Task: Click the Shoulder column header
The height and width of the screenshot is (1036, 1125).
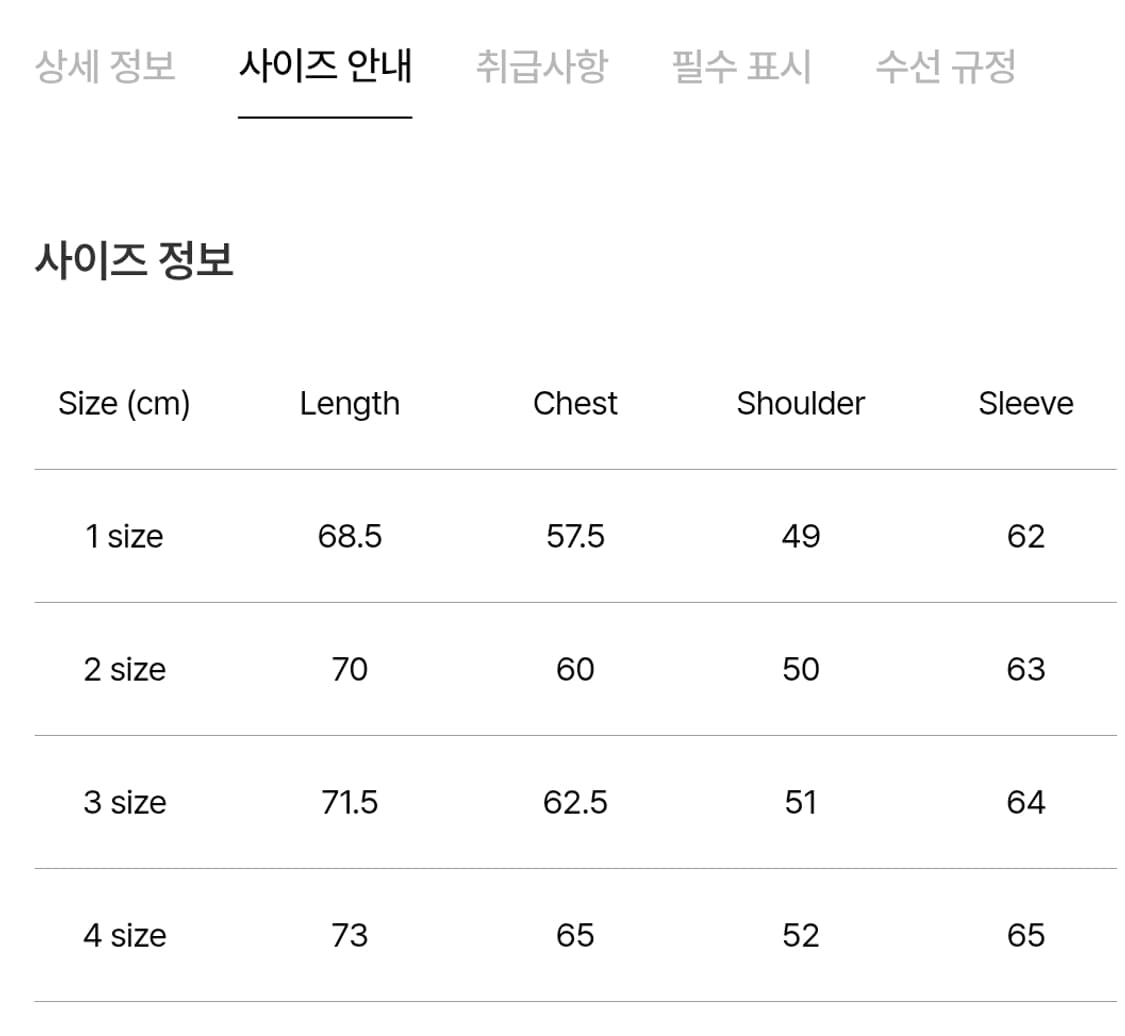Action: 800,403
